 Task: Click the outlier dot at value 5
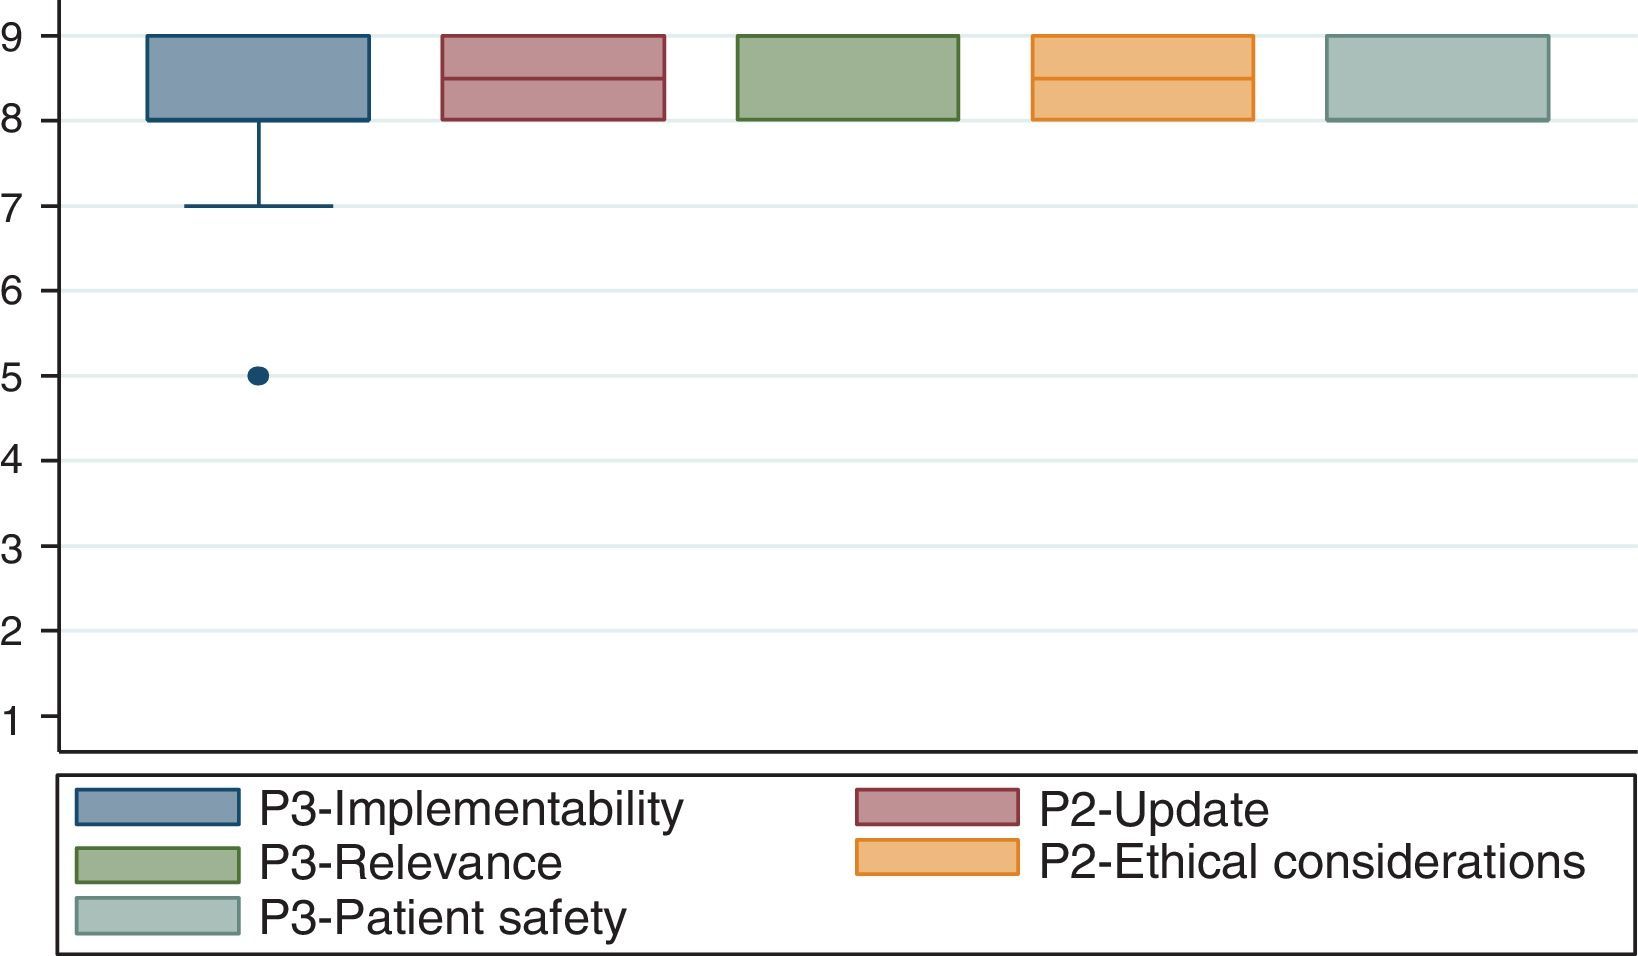tap(258, 376)
